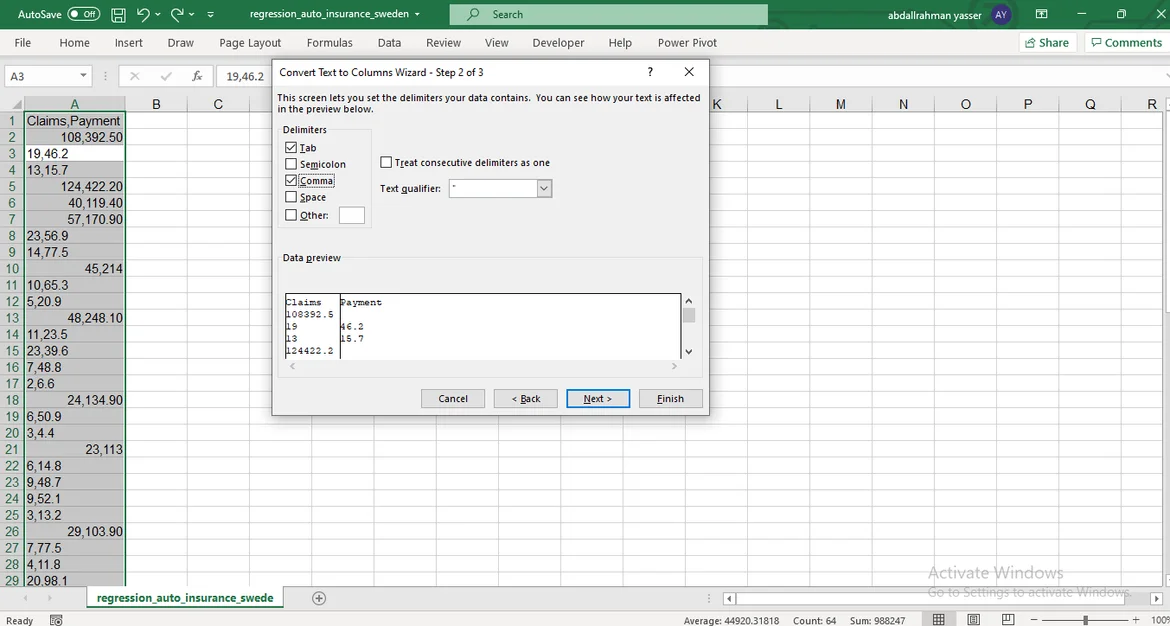
Task: Check Treat consecutive delimiters as one
Action: coord(386,163)
